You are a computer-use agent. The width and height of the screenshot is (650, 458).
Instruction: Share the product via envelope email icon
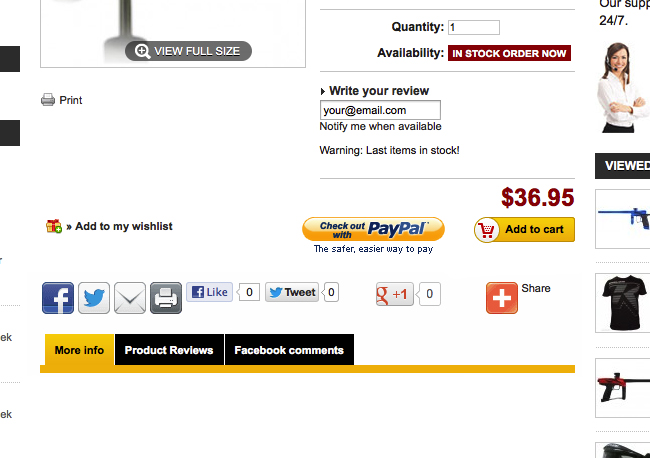[x=130, y=298]
